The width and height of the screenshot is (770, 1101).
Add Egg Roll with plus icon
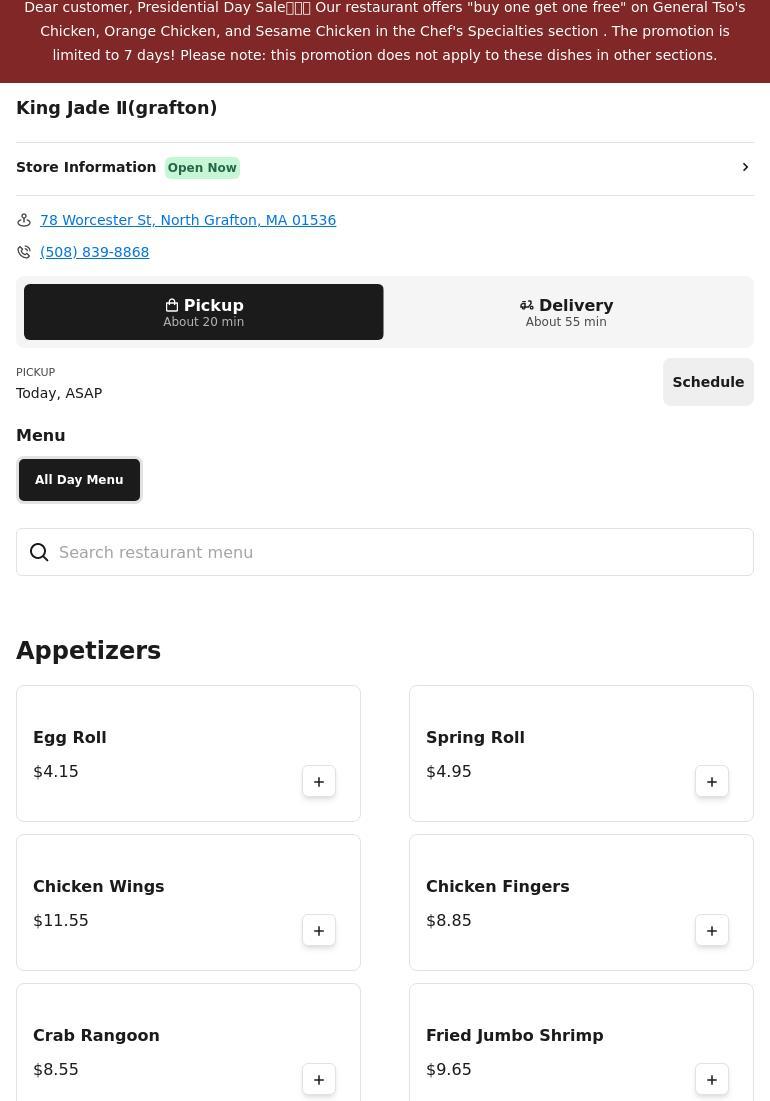pos(319,782)
